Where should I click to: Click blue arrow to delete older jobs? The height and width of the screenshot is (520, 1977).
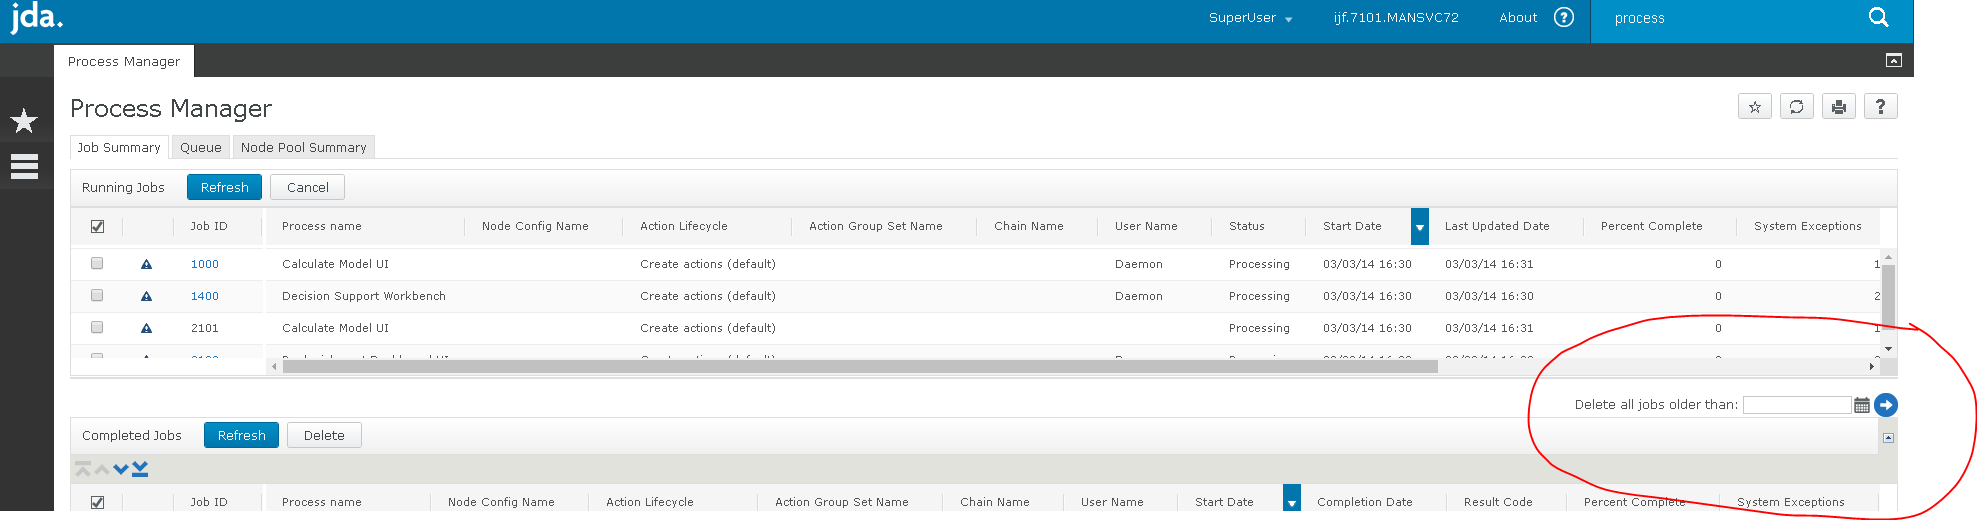[1886, 405]
